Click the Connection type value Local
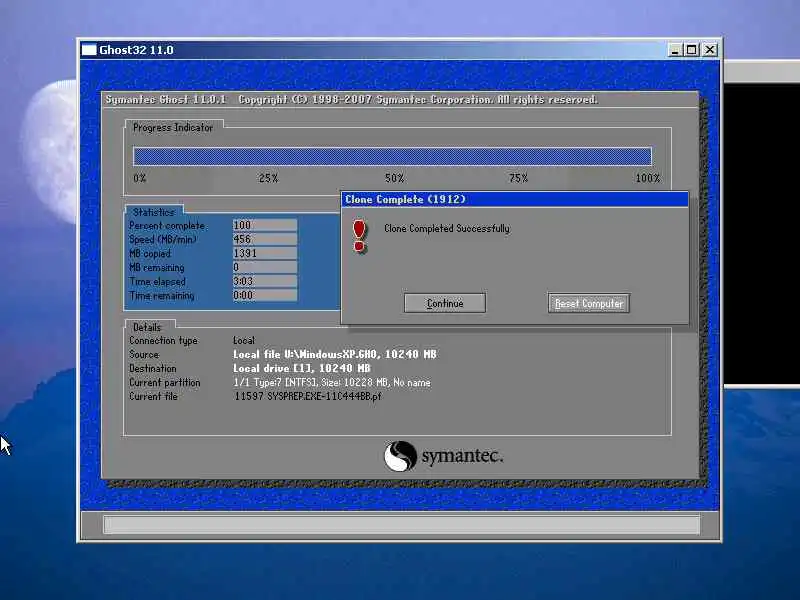Viewport: 800px width, 600px height. click(244, 340)
